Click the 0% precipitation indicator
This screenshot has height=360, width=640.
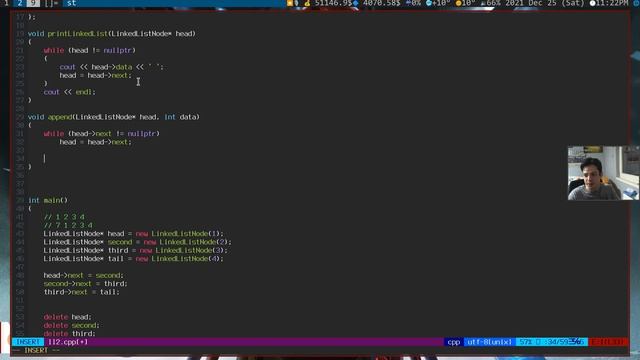[x=413, y=3]
